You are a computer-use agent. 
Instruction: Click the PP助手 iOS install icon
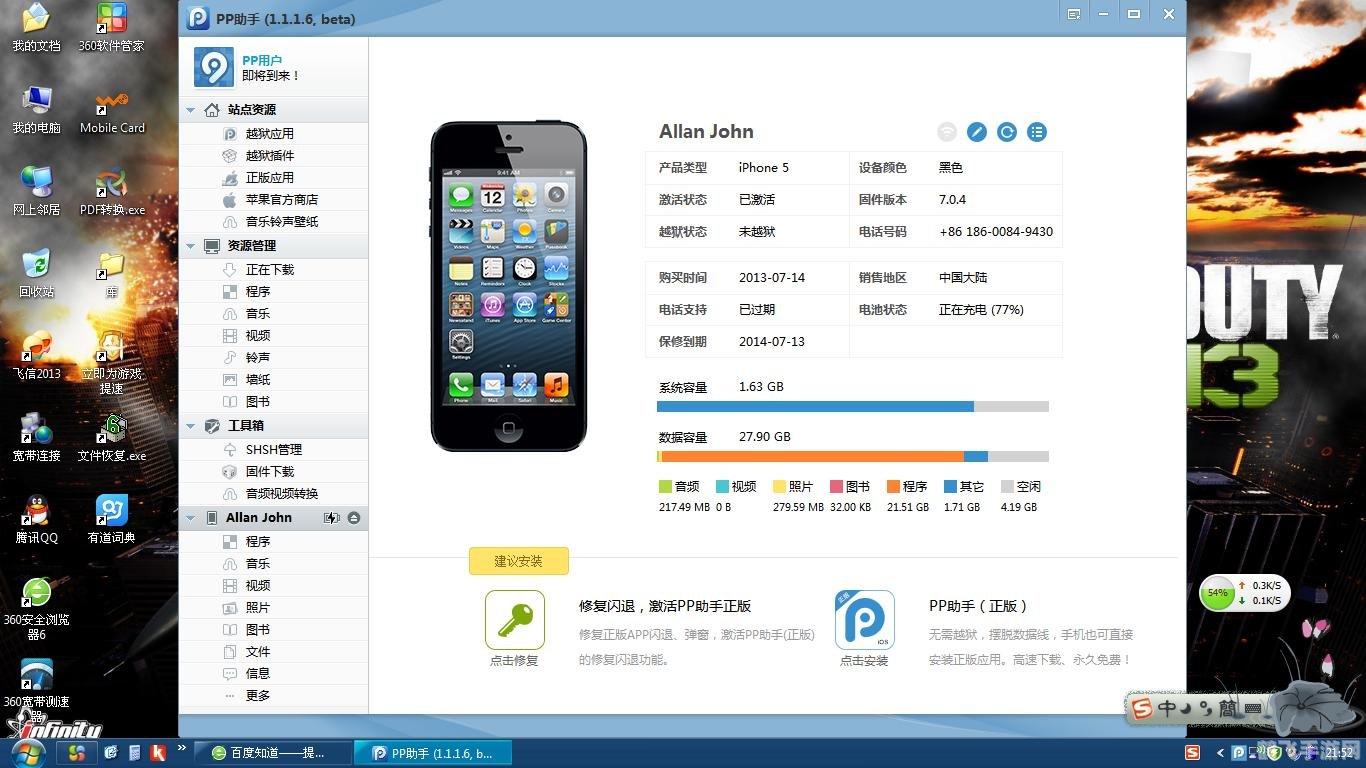coord(864,620)
